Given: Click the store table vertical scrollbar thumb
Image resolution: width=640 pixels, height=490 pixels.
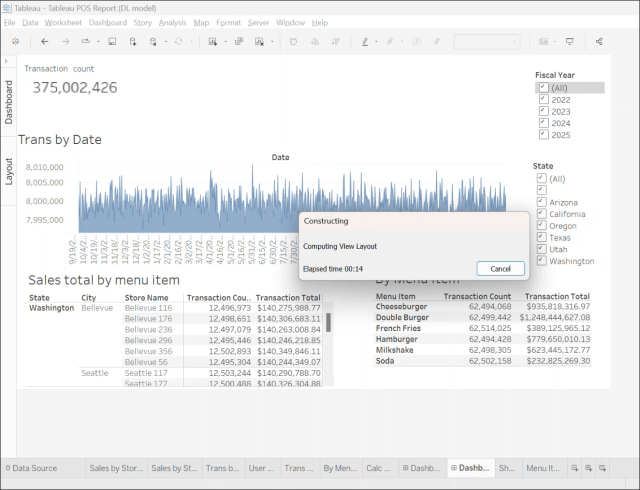Looking at the screenshot, I should pos(329,323).
